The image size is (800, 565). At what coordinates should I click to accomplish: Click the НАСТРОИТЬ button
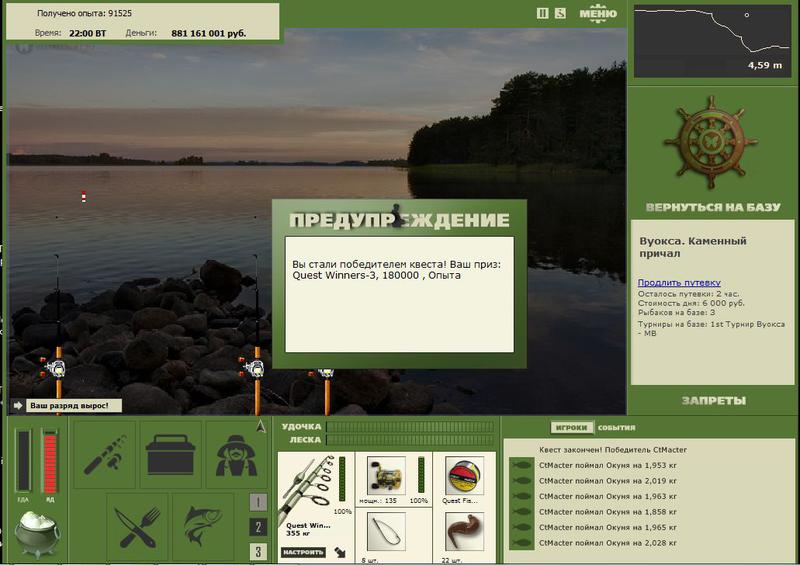(x=303, y=552)
